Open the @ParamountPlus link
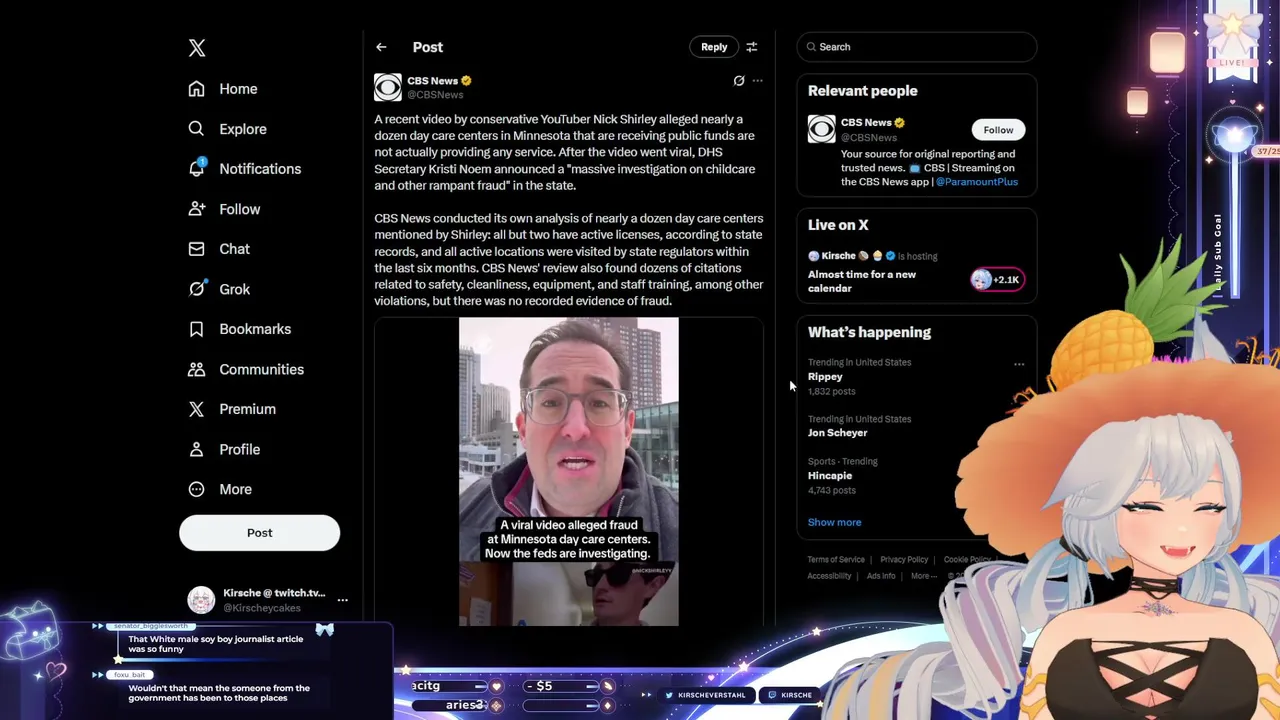The image size is (1280, 720). pos(976,182)
